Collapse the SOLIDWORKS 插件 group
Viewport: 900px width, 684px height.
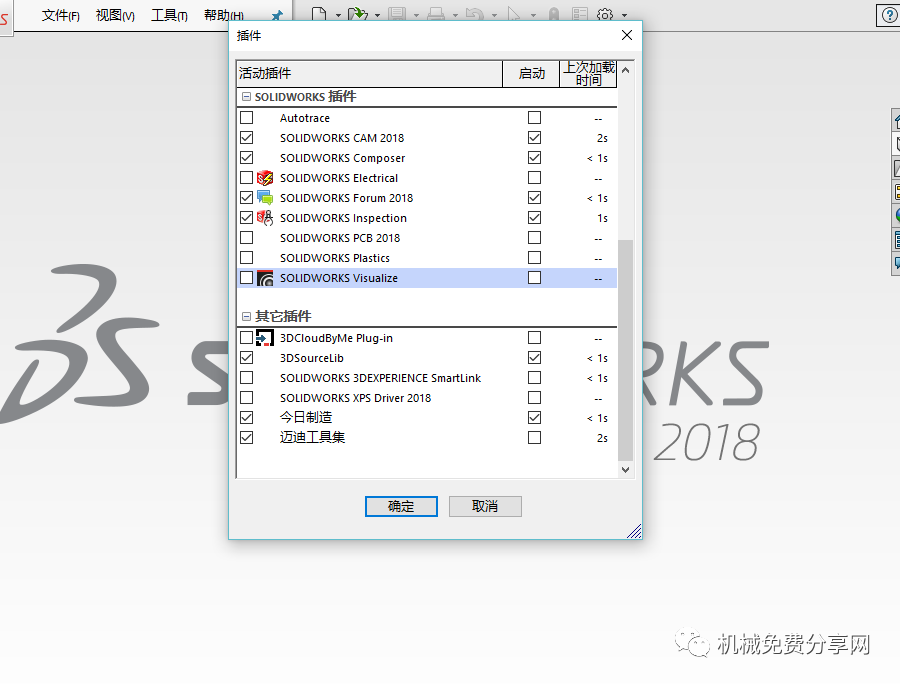246,97
